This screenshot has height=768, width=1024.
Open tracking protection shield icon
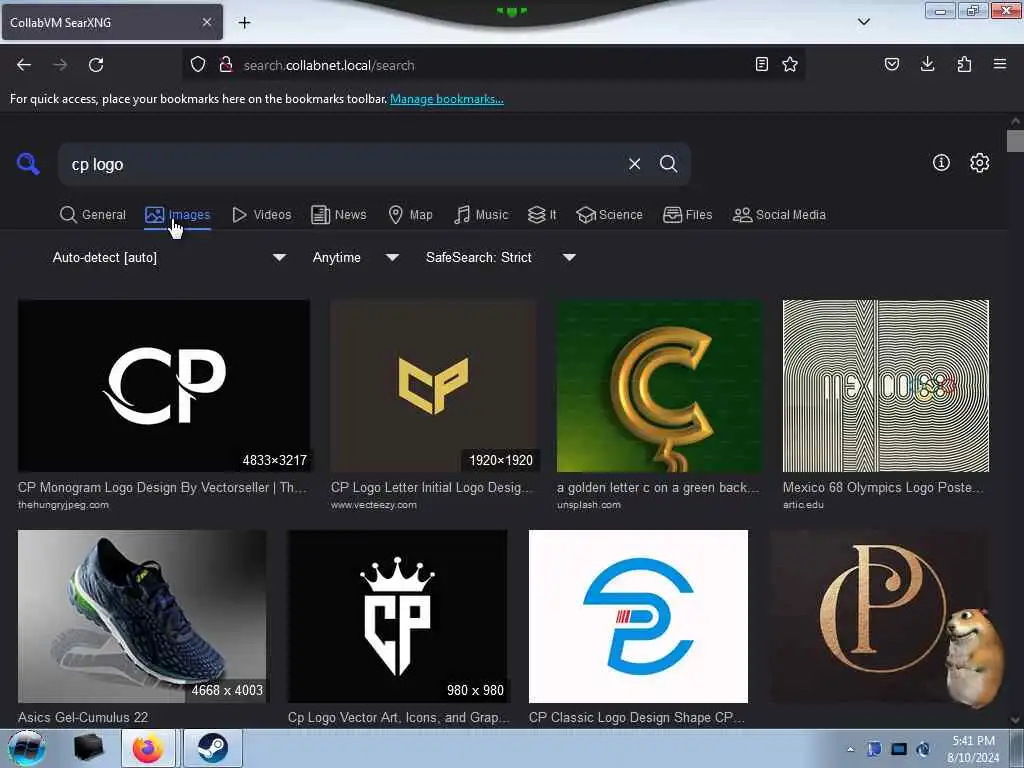click(x=198, y=64)
